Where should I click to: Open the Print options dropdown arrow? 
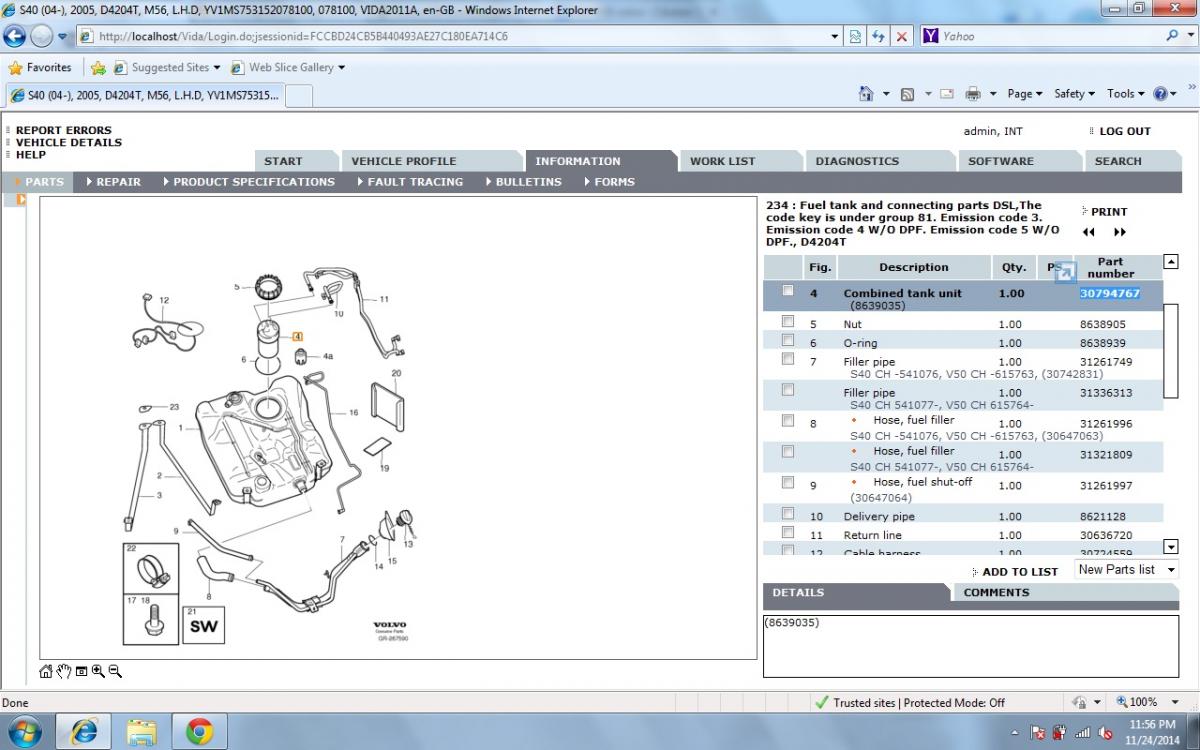tap(993, 94)
